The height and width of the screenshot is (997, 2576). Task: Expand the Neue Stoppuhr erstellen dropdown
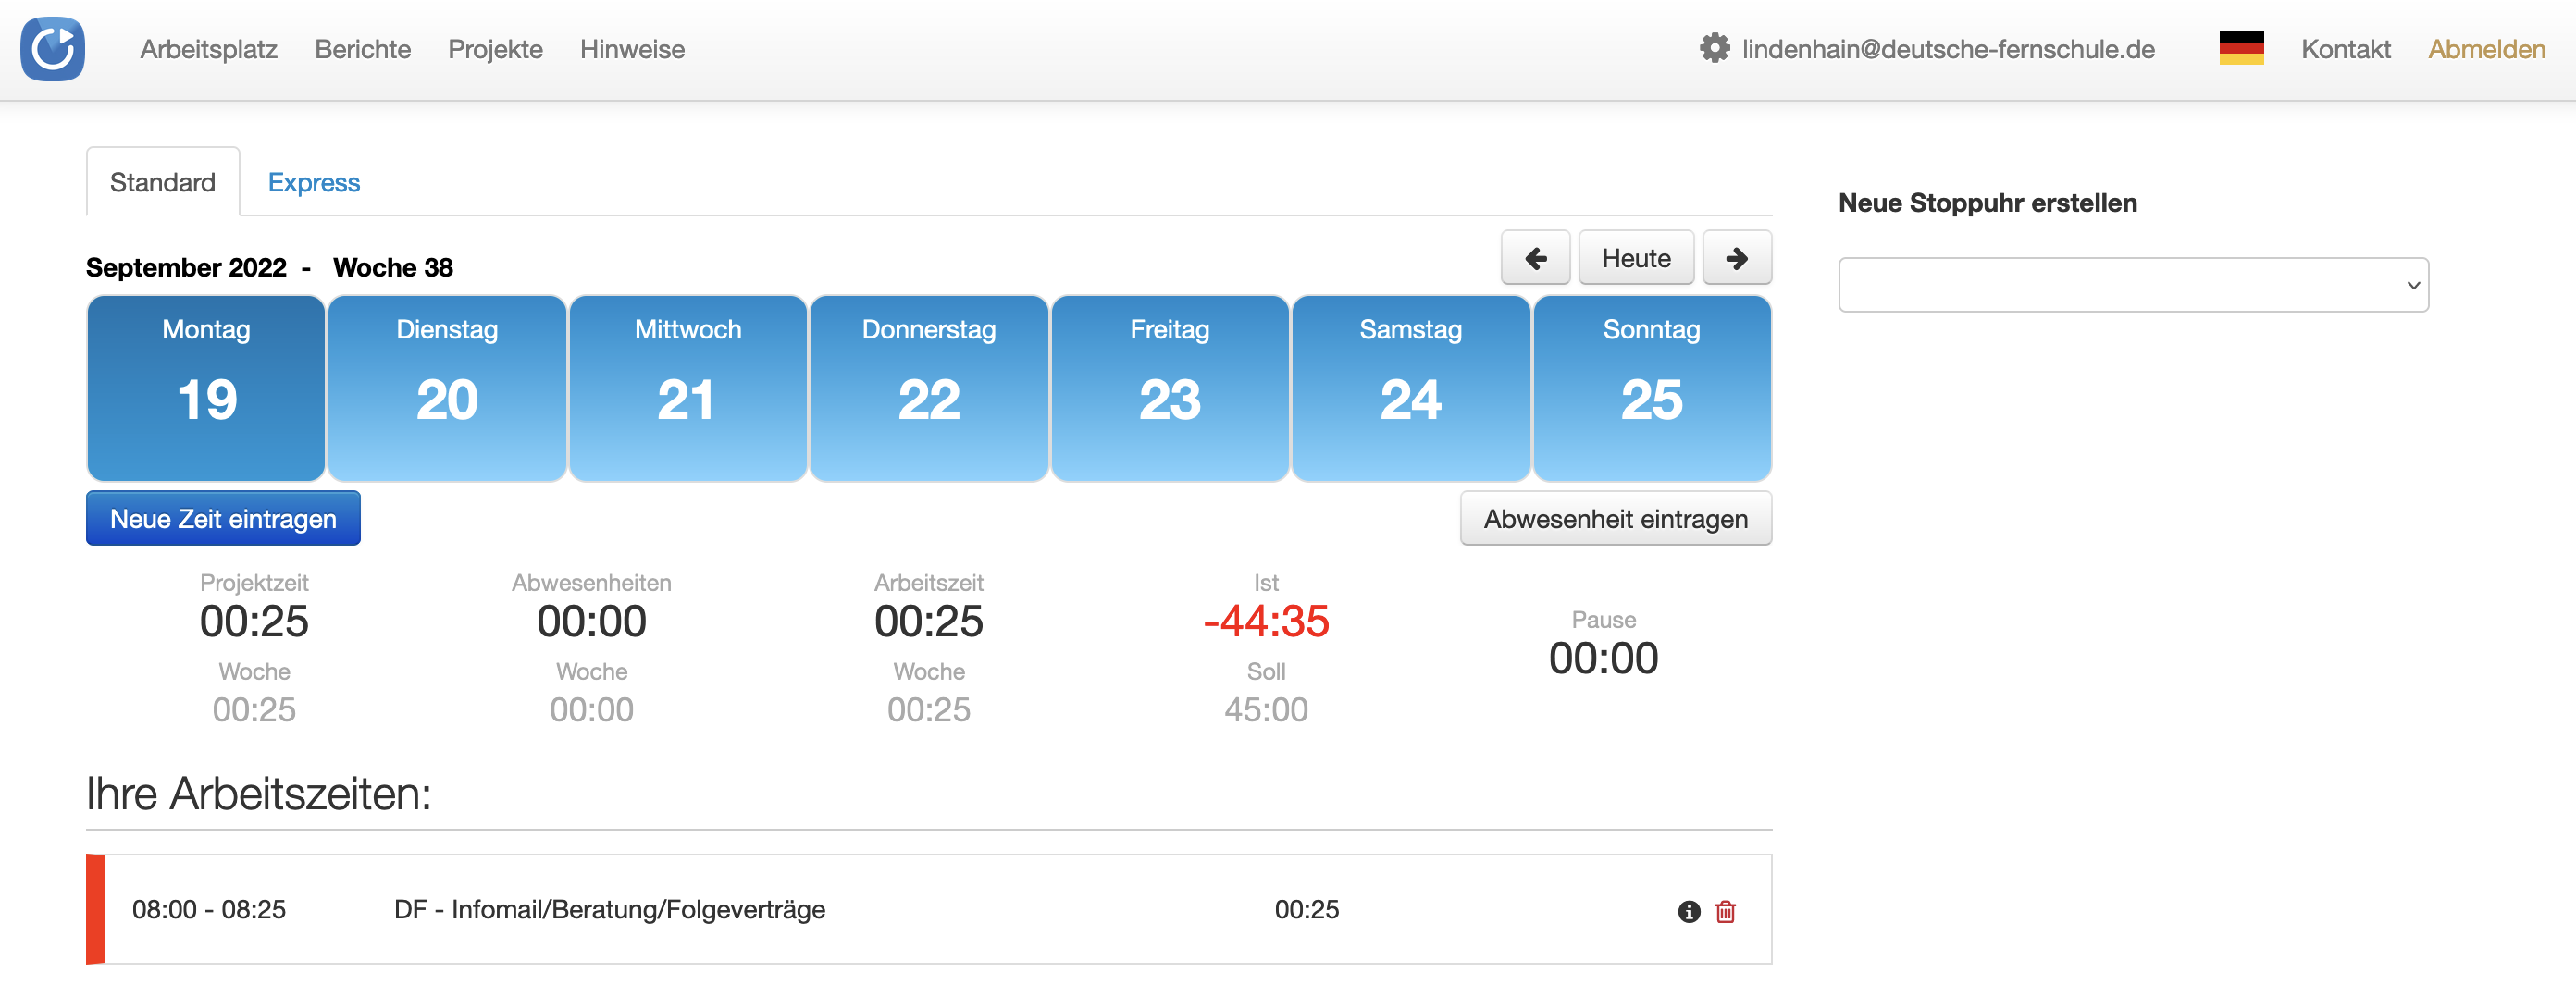(2132, 286)
